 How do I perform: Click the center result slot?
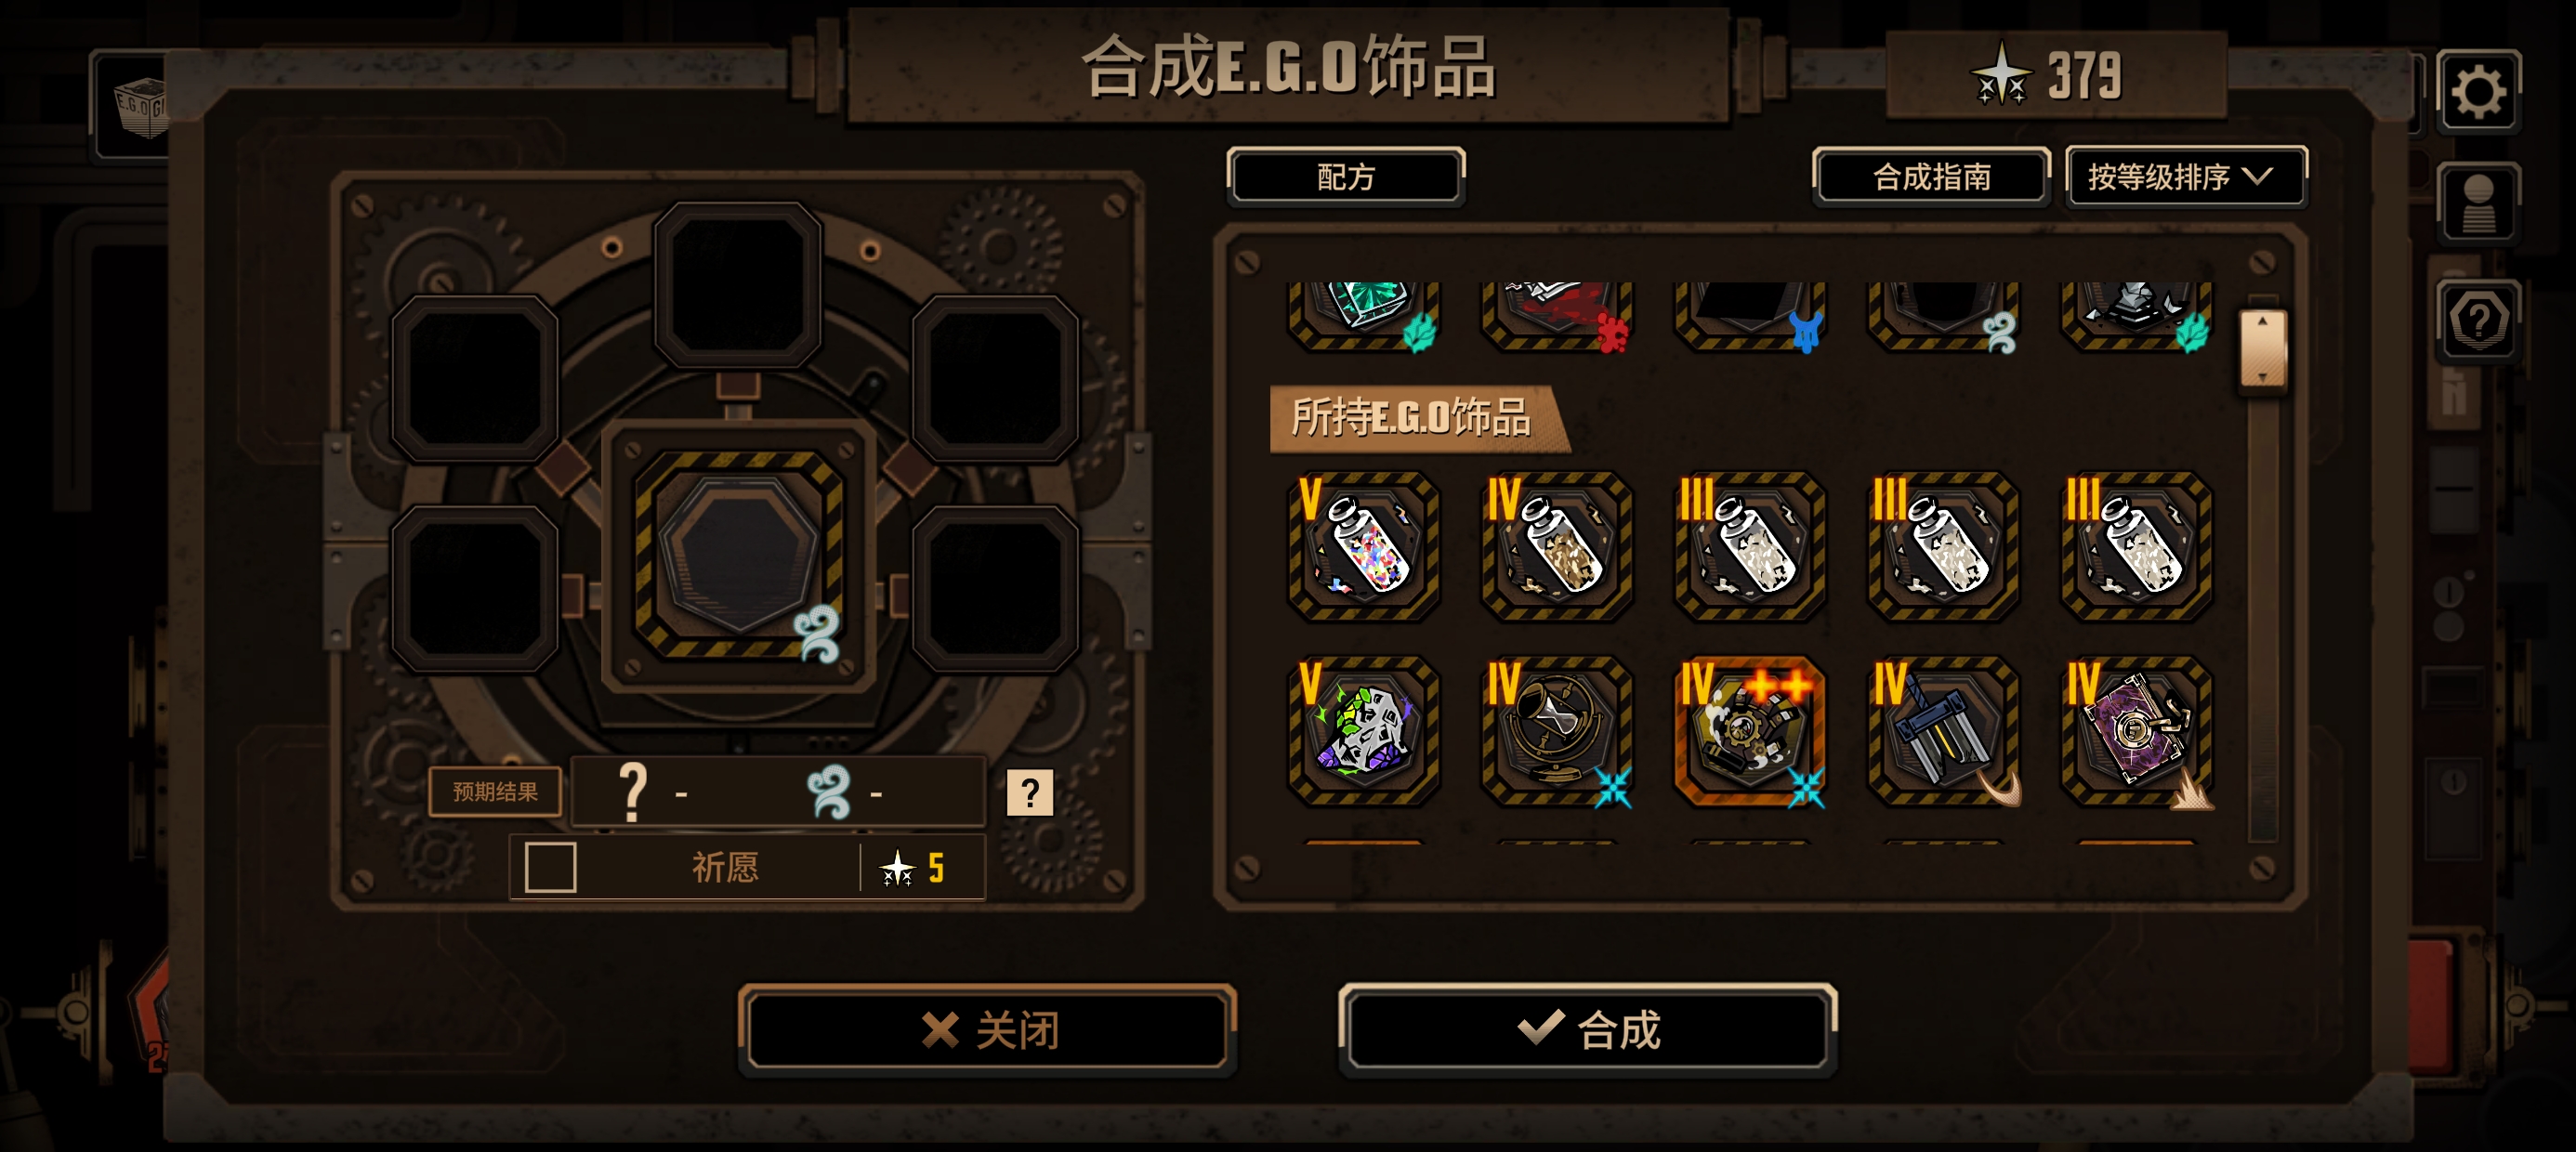(x=738, y=553)
